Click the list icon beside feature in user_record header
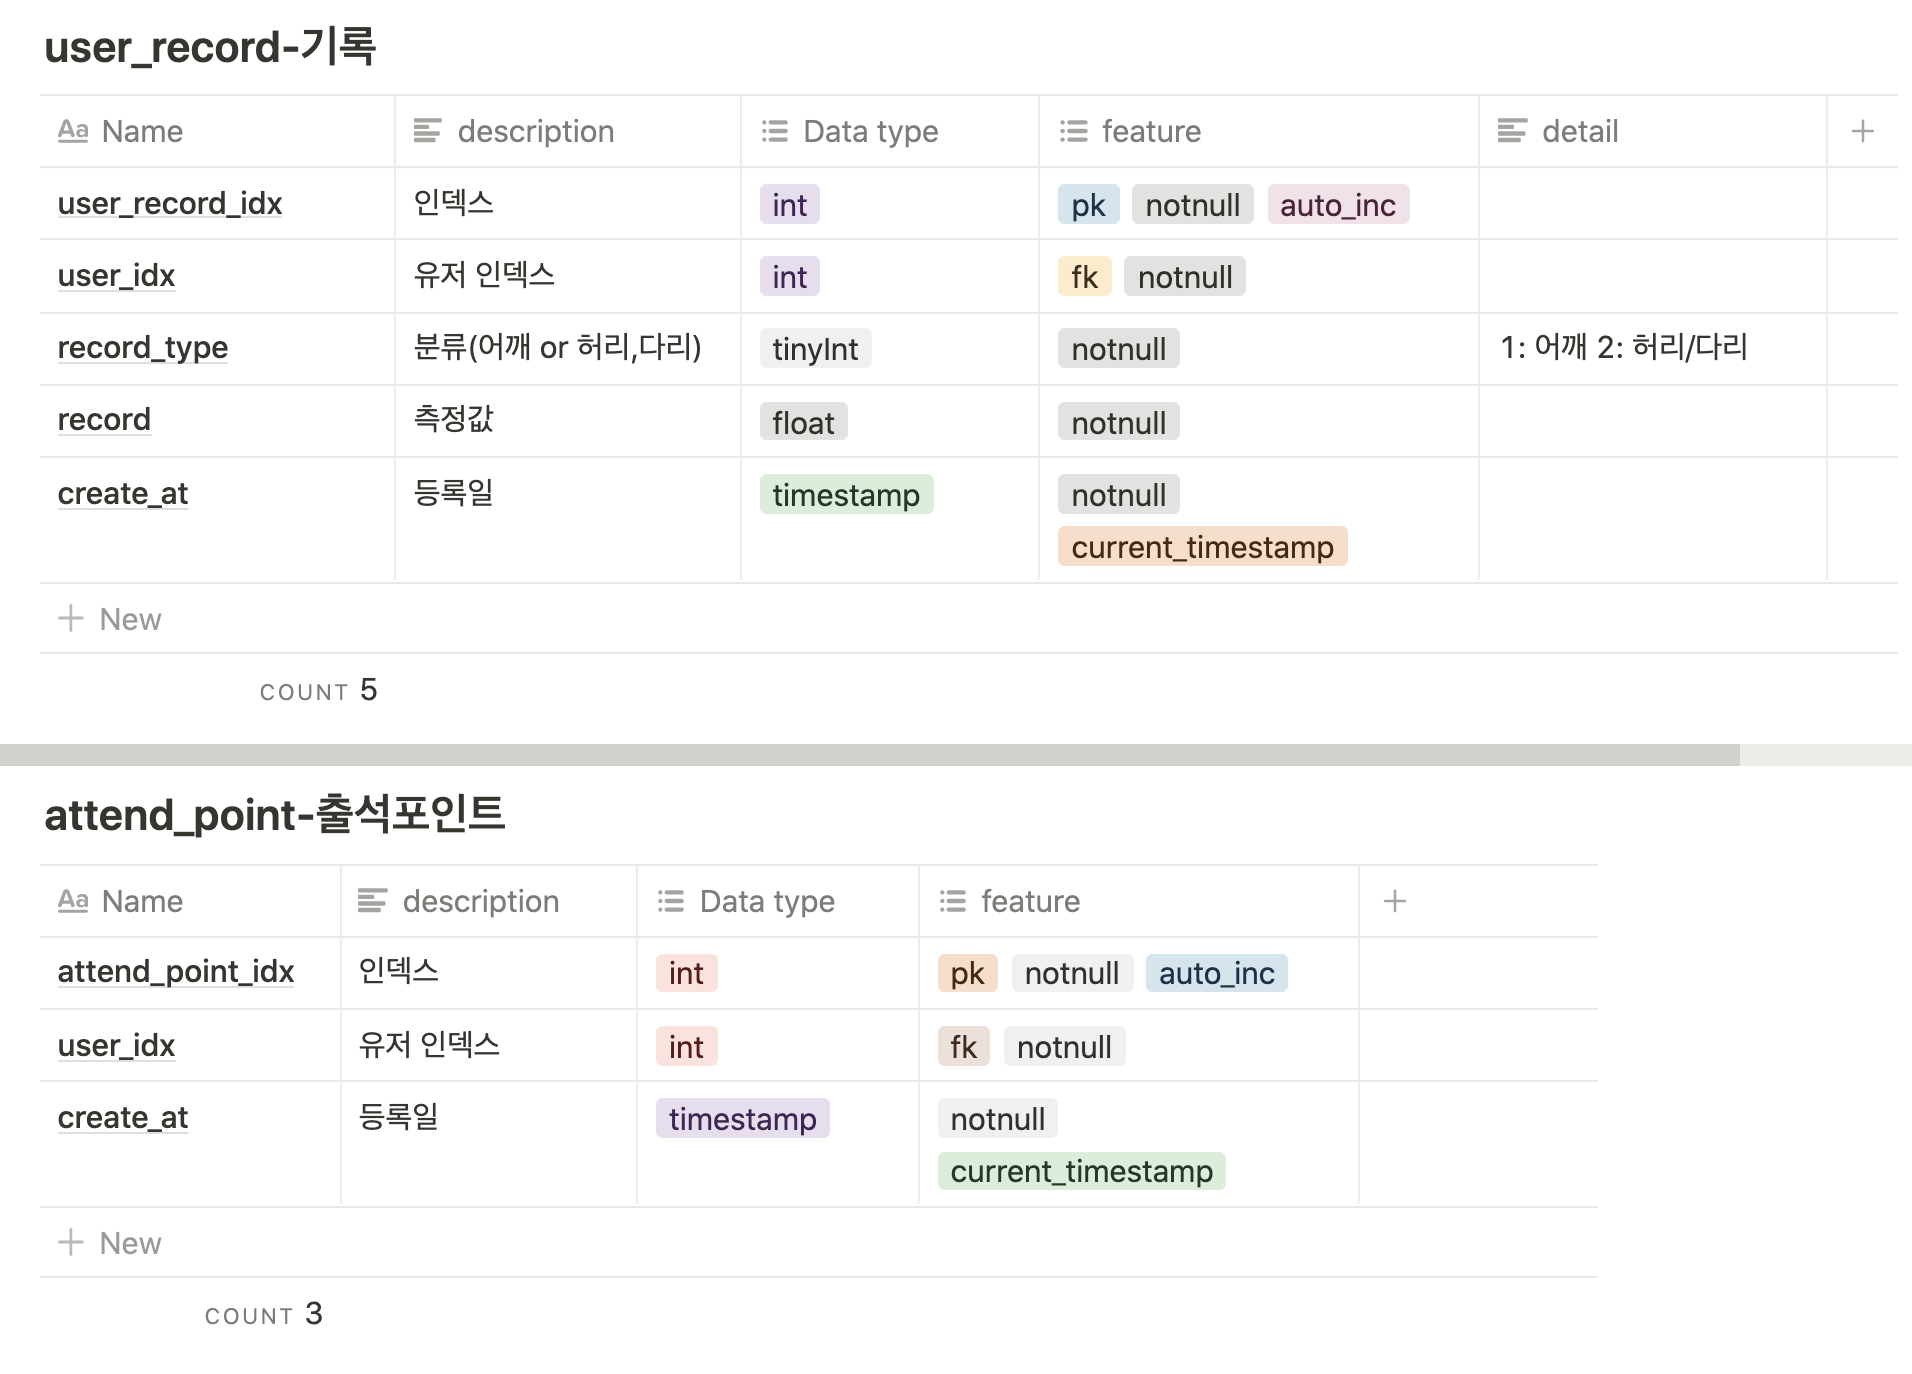Viewport: 1912px width, 1374px height. point(1073,131)
